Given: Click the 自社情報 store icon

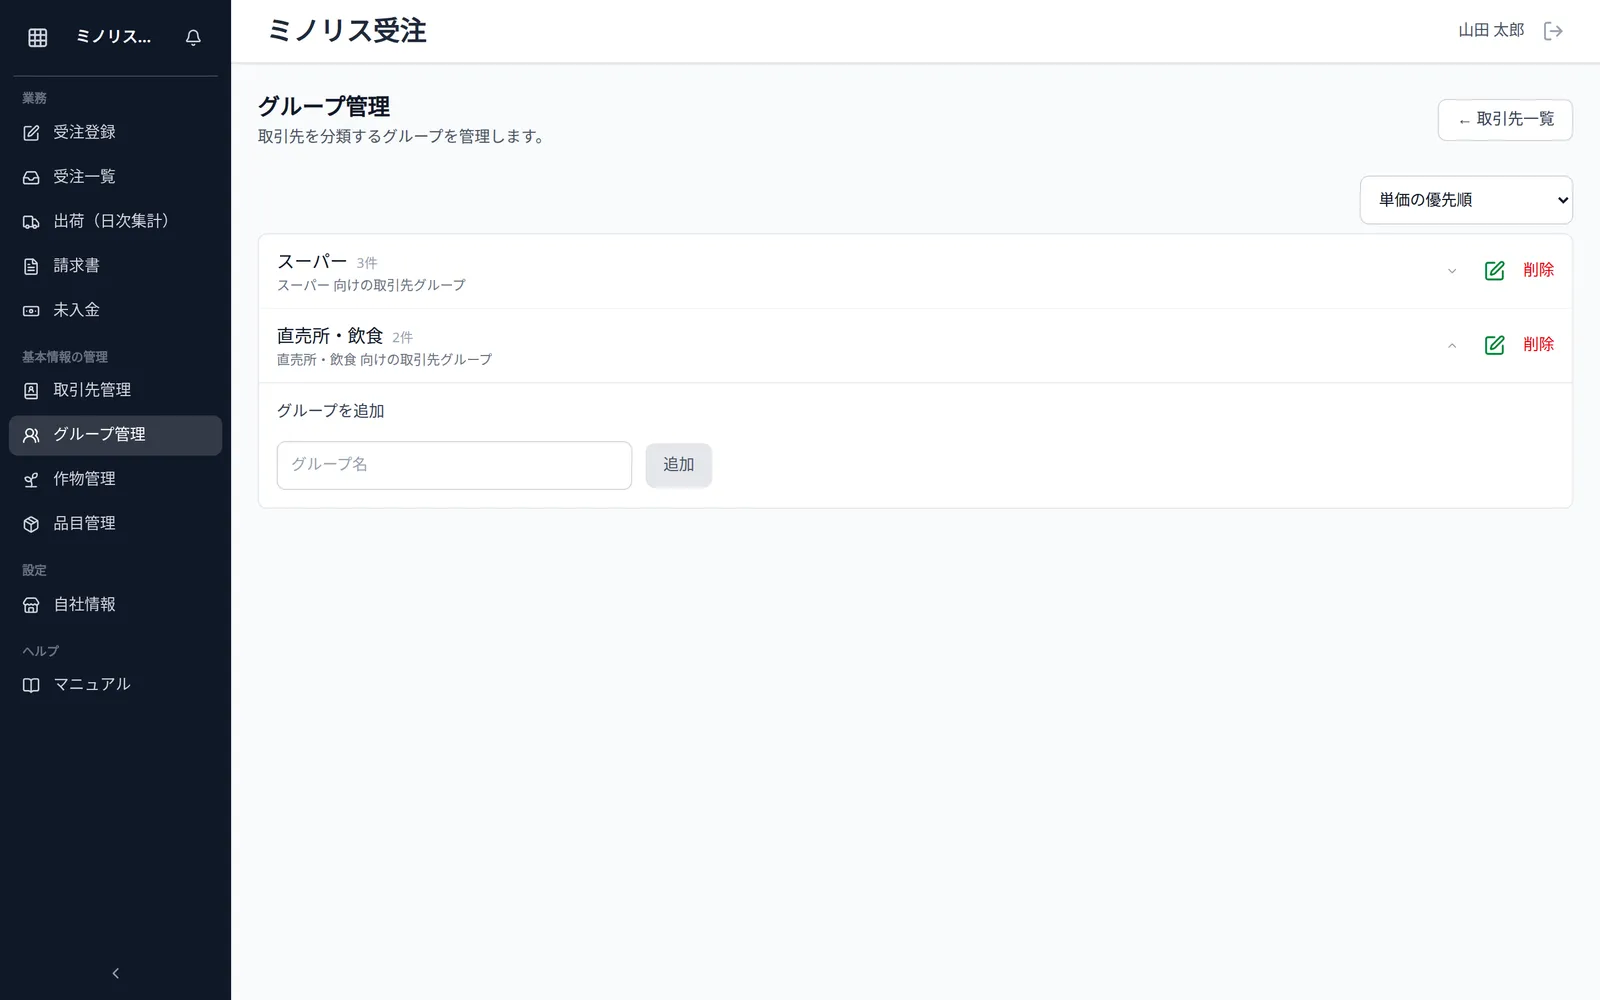Looking at the screenshot, I should tap(31, 605).
